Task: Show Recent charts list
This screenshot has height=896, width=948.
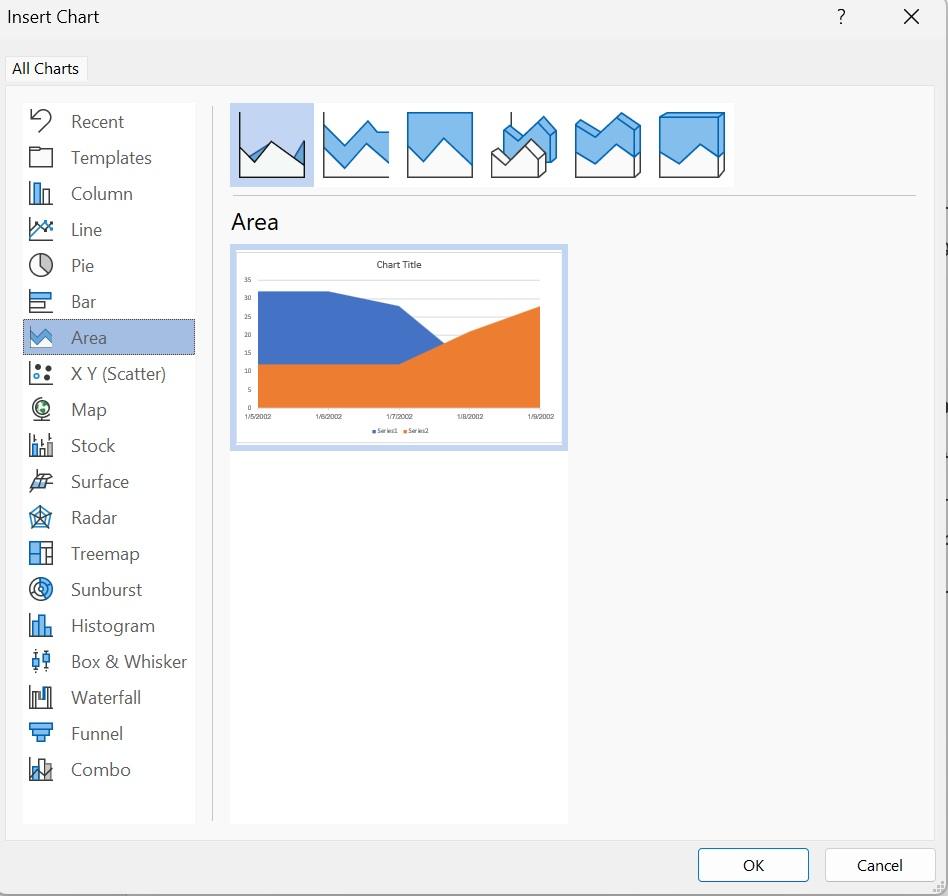Action: point(97,122)
